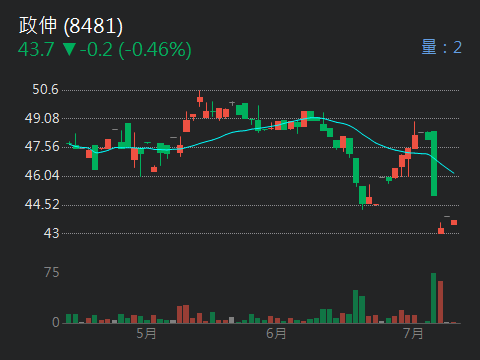Click the 50.6 price axis label
Image resolution: width=480 pixels, height=360 pixels.
(x=45, y=89)
